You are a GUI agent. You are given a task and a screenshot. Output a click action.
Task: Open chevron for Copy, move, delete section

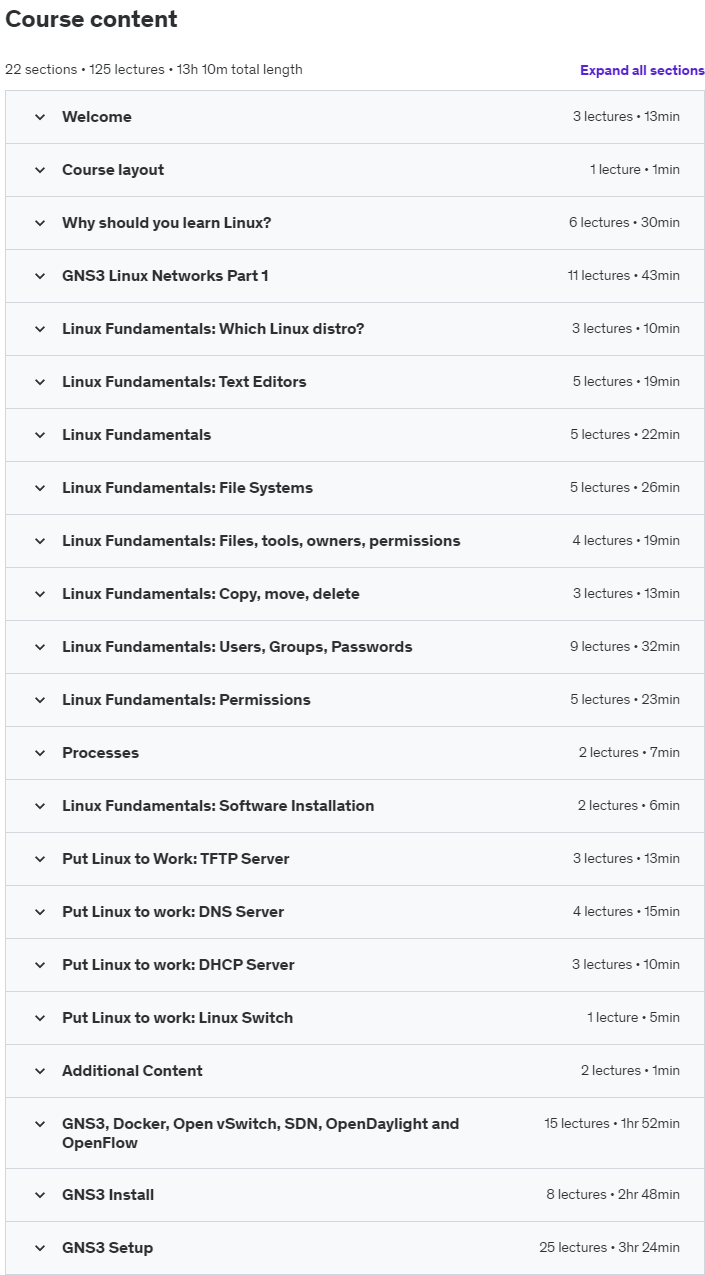(40, 594)
